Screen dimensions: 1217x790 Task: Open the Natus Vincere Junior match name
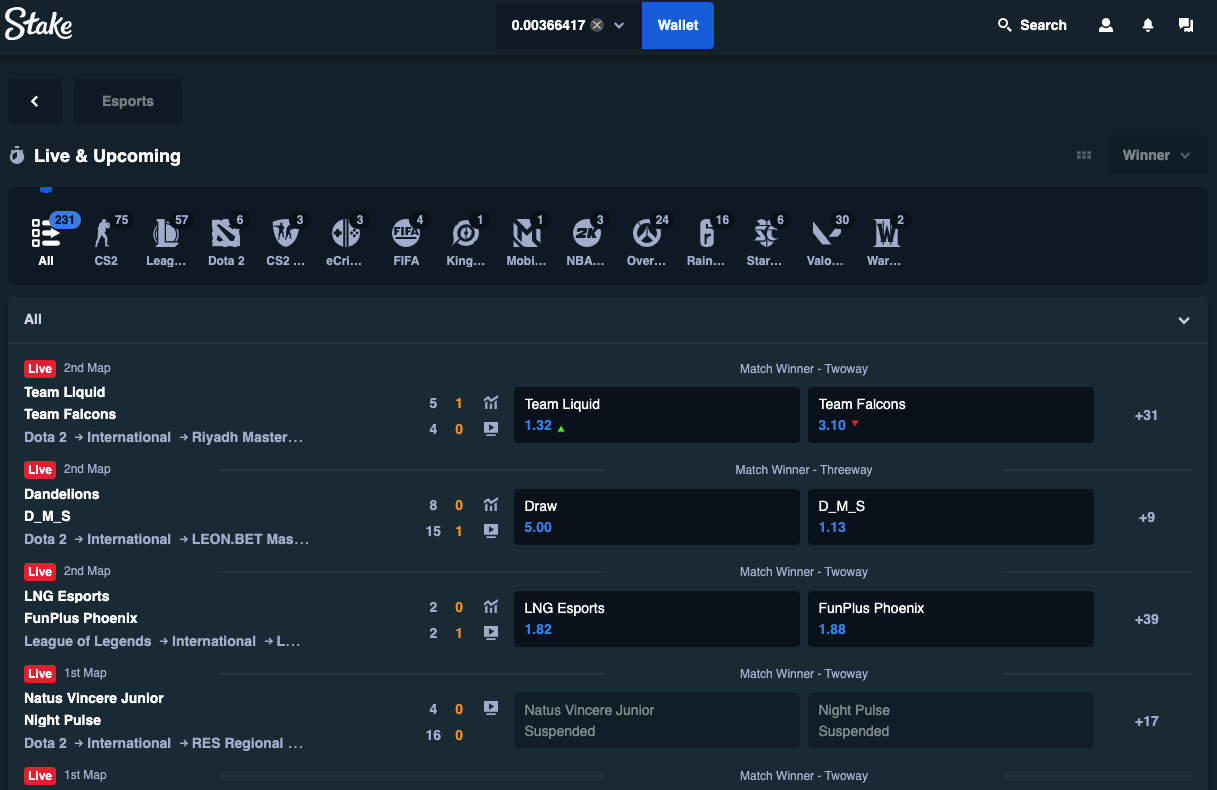(94, 698)
